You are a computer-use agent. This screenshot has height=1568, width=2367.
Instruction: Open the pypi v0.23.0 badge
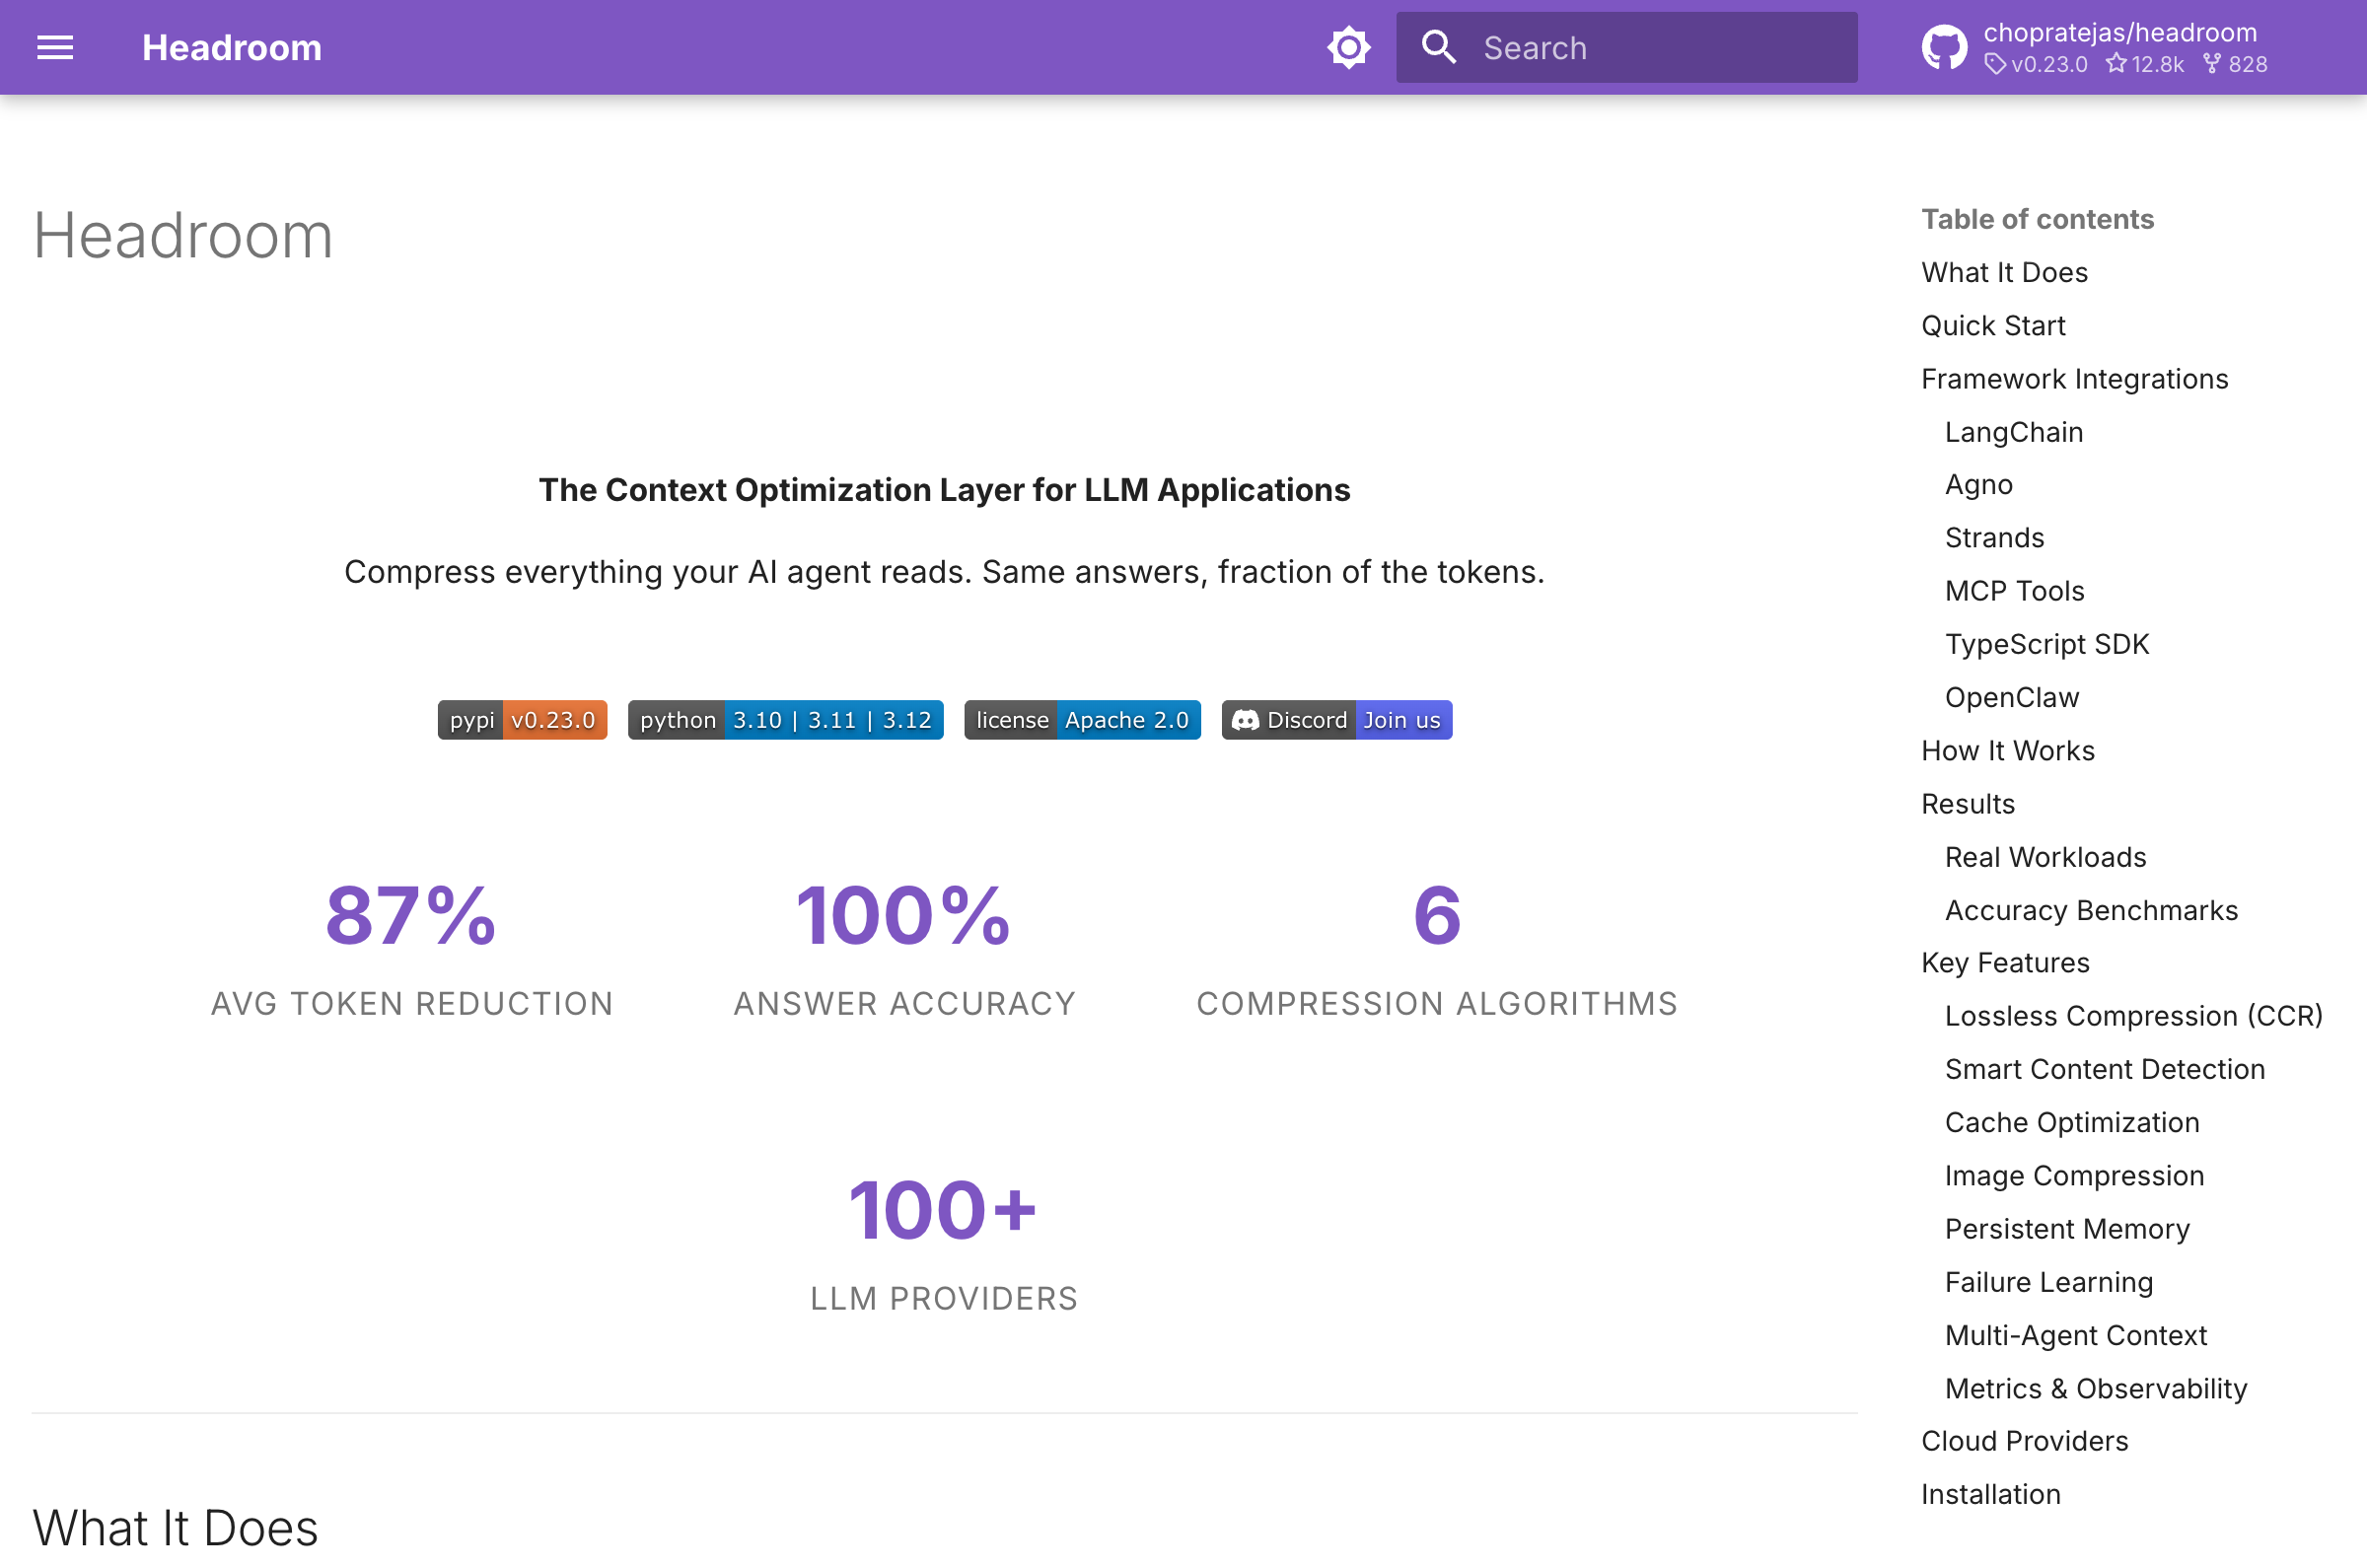click(x=522, y=720)
